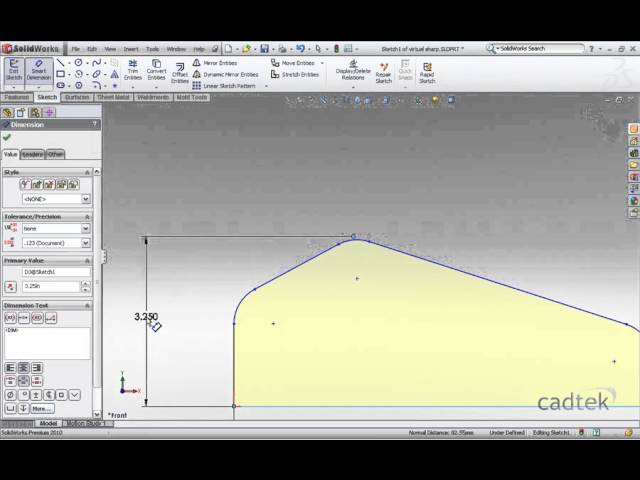The width and height of the screenshot is (640, 480).
Task: Open the View menu
Action: point(110,49)
